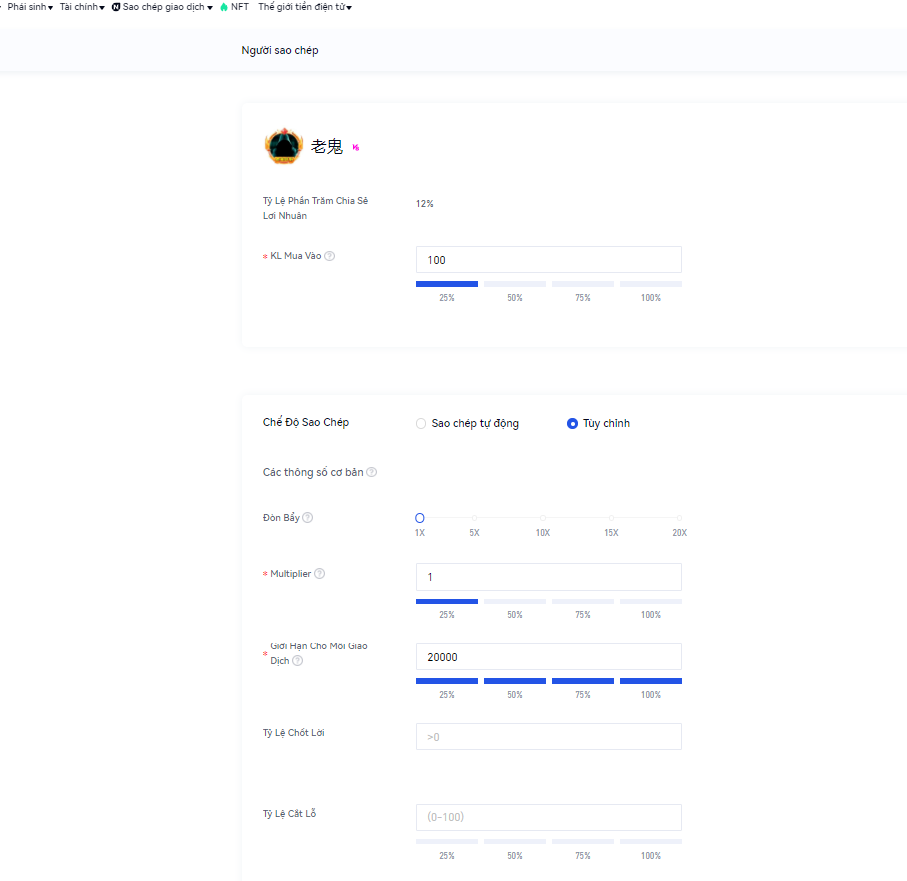Click the trader avatar image for 老鬼

[283, 146]
